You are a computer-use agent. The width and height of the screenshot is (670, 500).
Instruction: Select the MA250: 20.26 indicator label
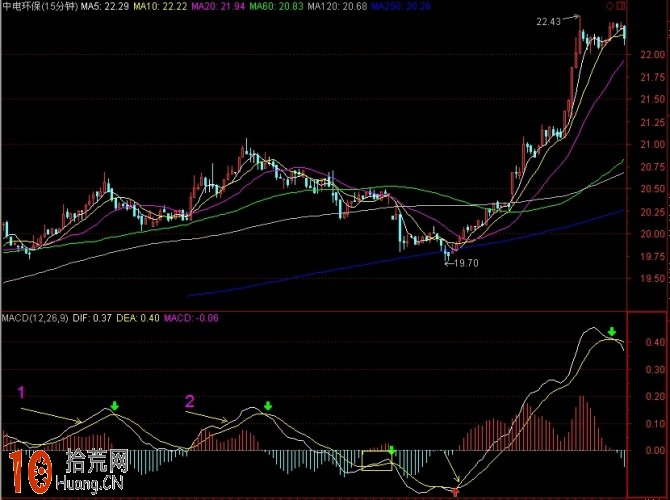coord(401,6)
